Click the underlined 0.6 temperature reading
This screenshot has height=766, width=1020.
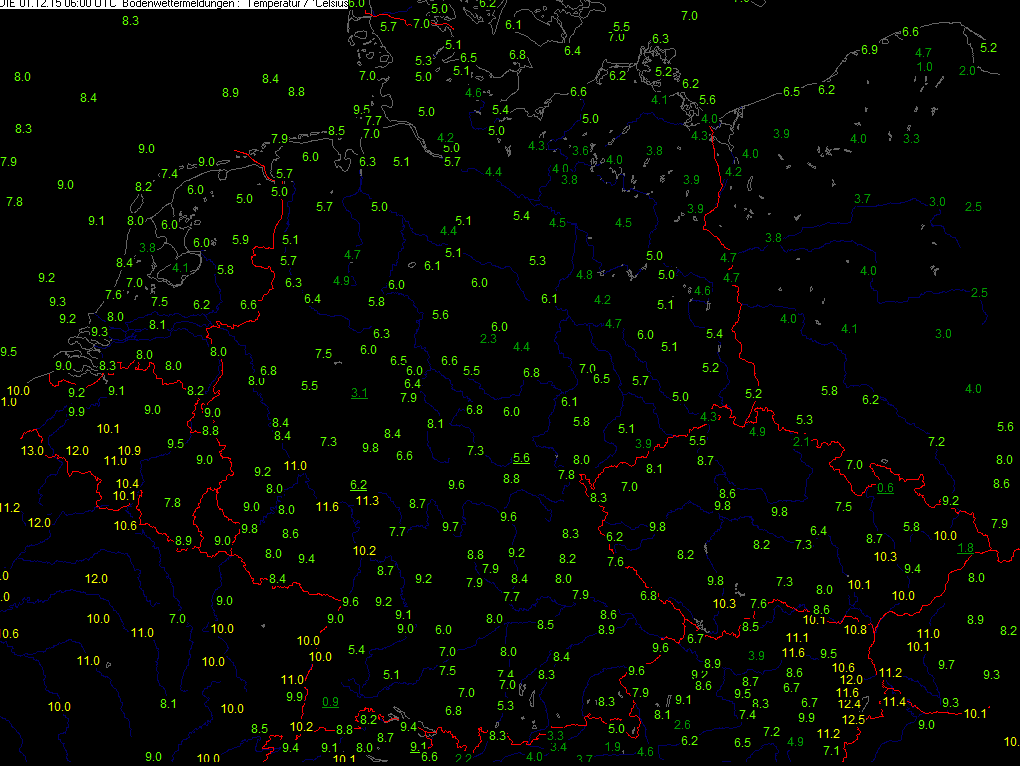click(885, 488)
